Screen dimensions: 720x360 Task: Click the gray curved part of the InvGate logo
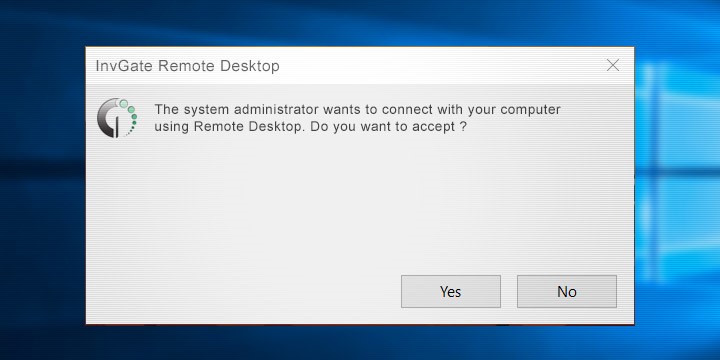(107, 118)
